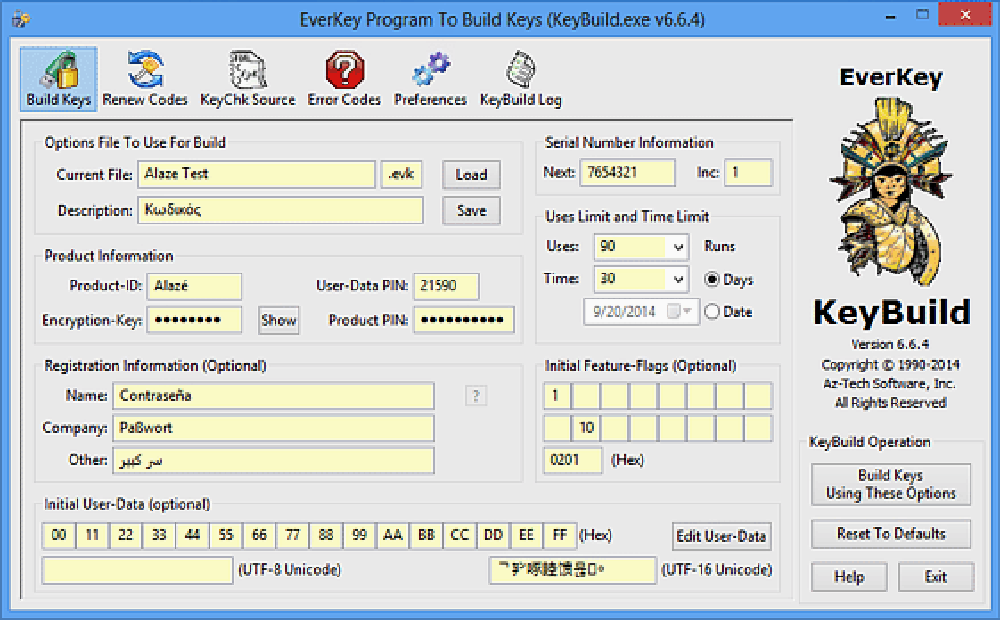Click Show next to Encryption-Key
This screenshot has height=620, width=1000.
(279, 320)
